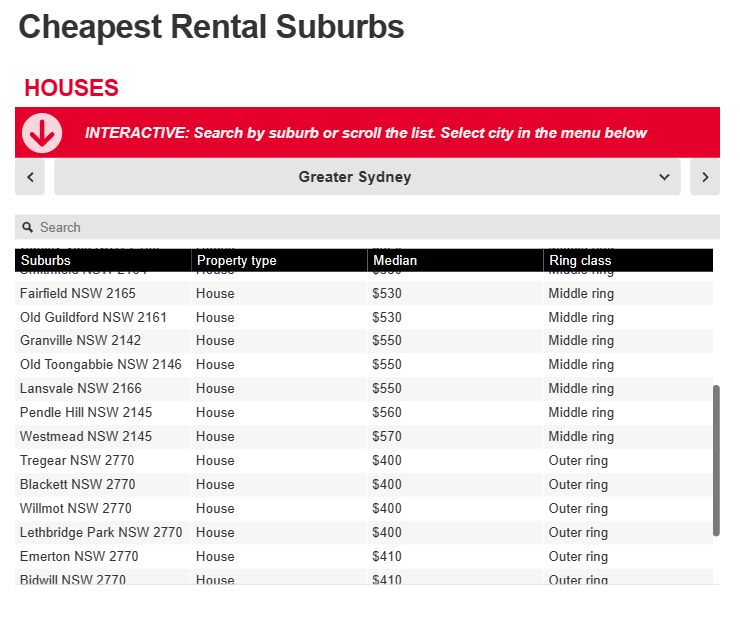
Task: Select the Fairfield NSW 2165 row
Action: 78,294
